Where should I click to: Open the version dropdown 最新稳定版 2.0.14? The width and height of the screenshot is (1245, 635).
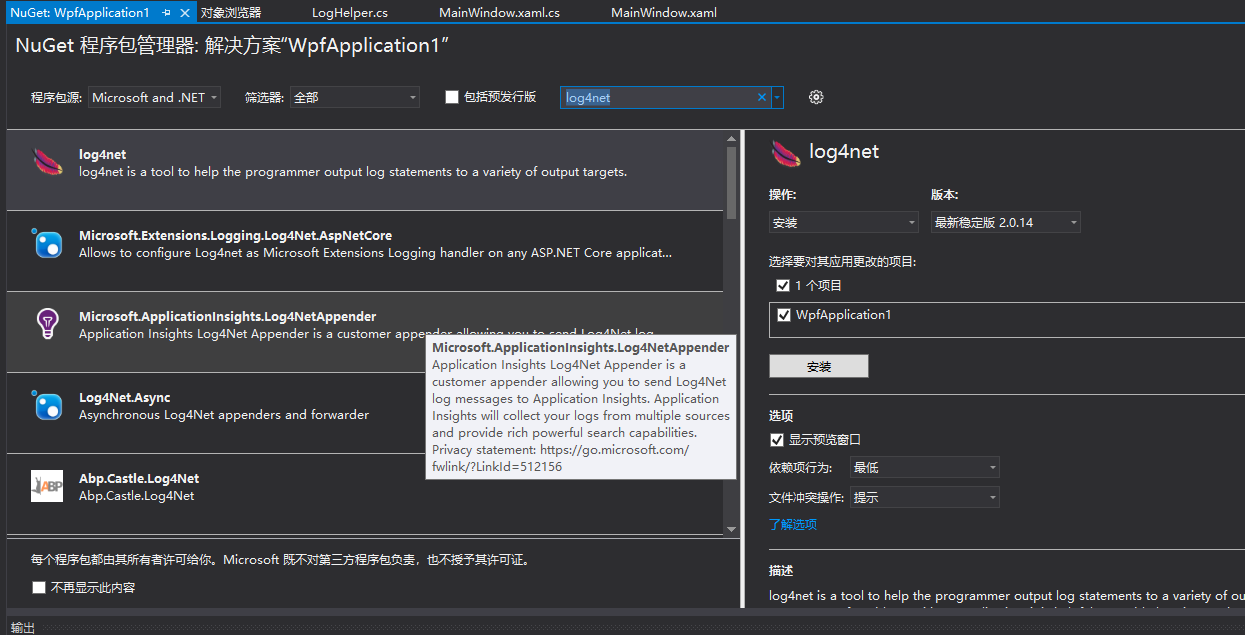click(1006, 222)
